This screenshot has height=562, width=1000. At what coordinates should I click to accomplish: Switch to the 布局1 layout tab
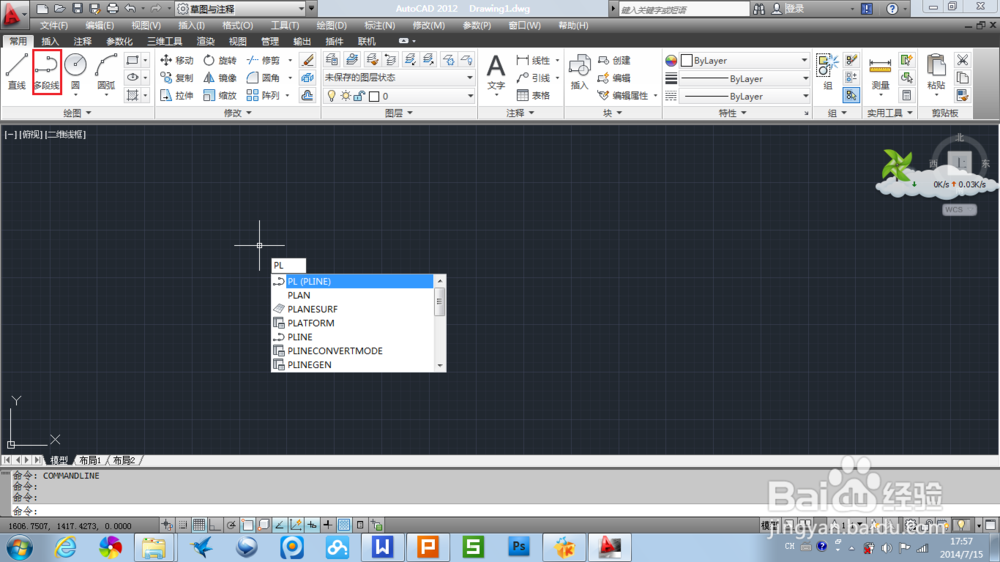point(90,460)
